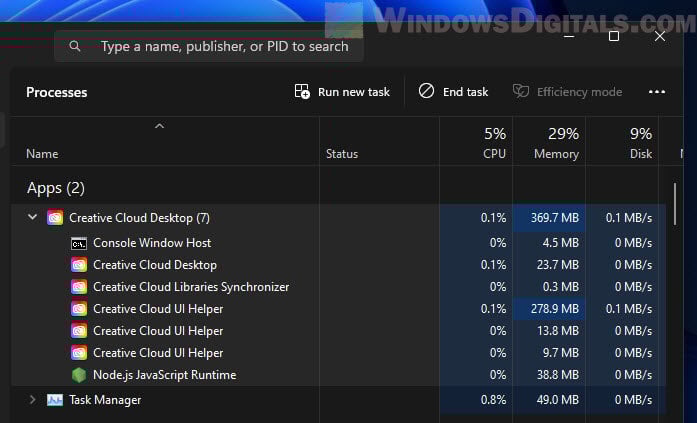Click the 369.7 MB memory cell
Image resolution: width=697 pixels, height=423 pixels.
(x=549, y=218)
